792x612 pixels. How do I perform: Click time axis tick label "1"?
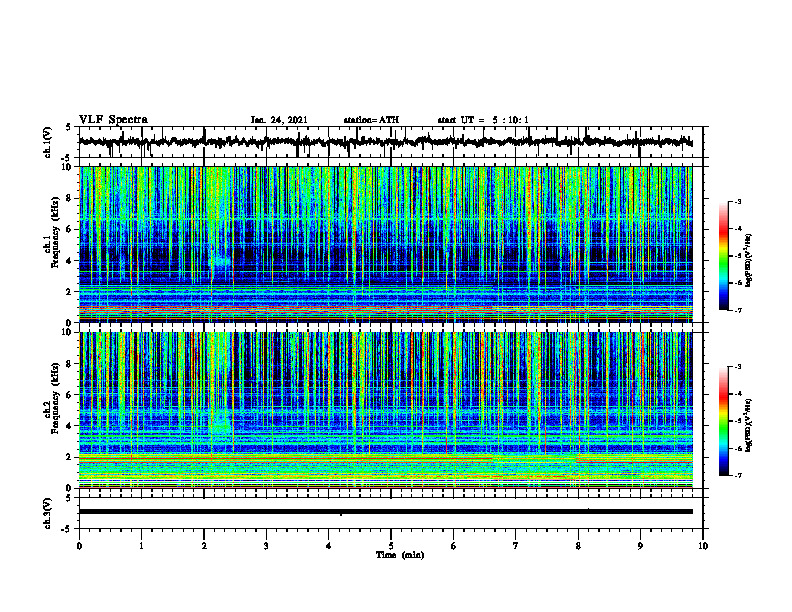tap(141, 546)
